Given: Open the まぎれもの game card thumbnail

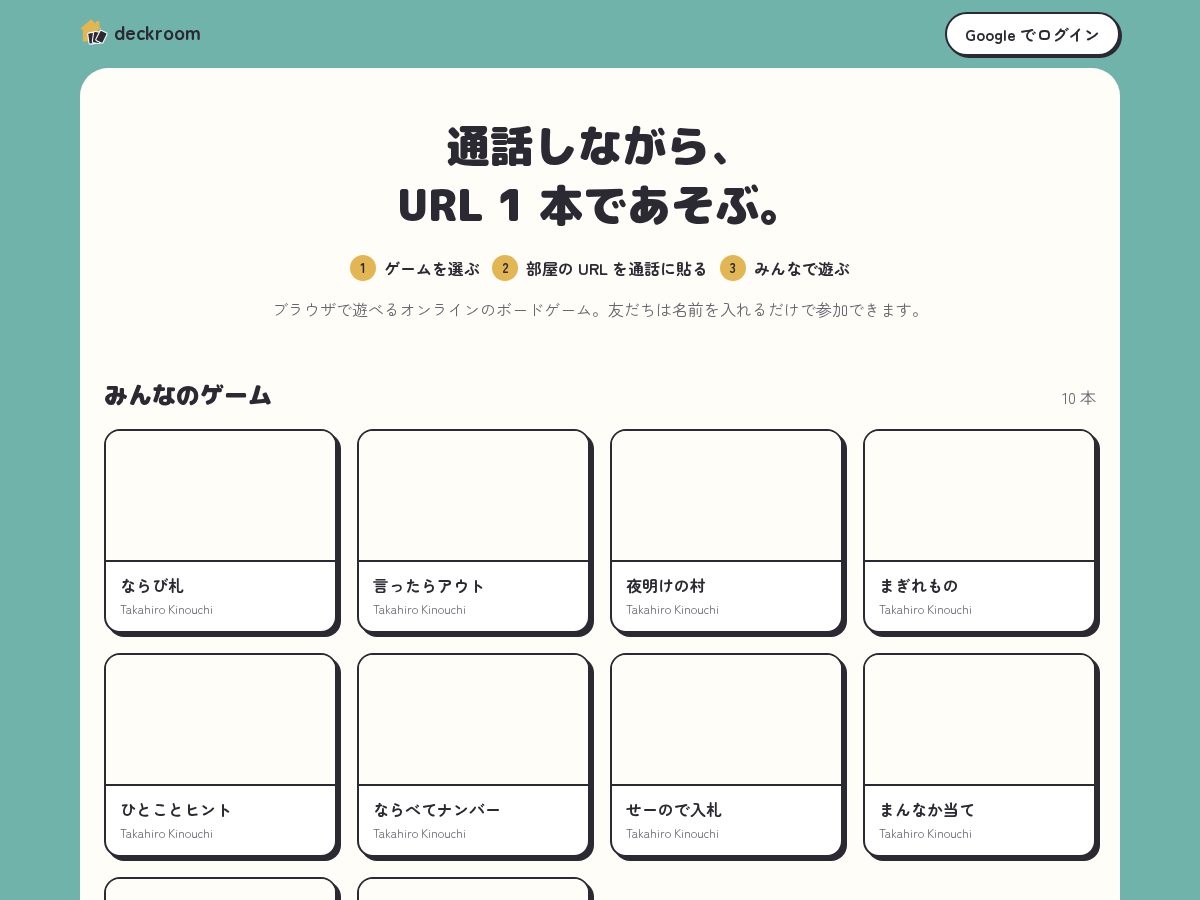Looking at the screenshot, I should (x=979, y=496).
